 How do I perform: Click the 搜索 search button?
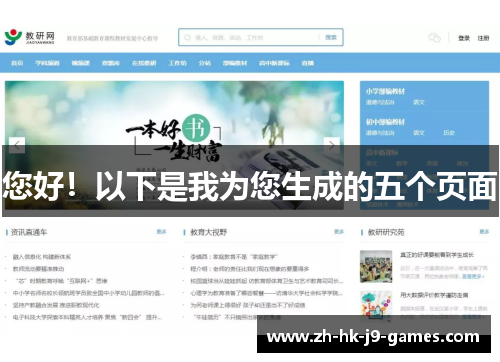pyautogui.click(x=331, y=37)
